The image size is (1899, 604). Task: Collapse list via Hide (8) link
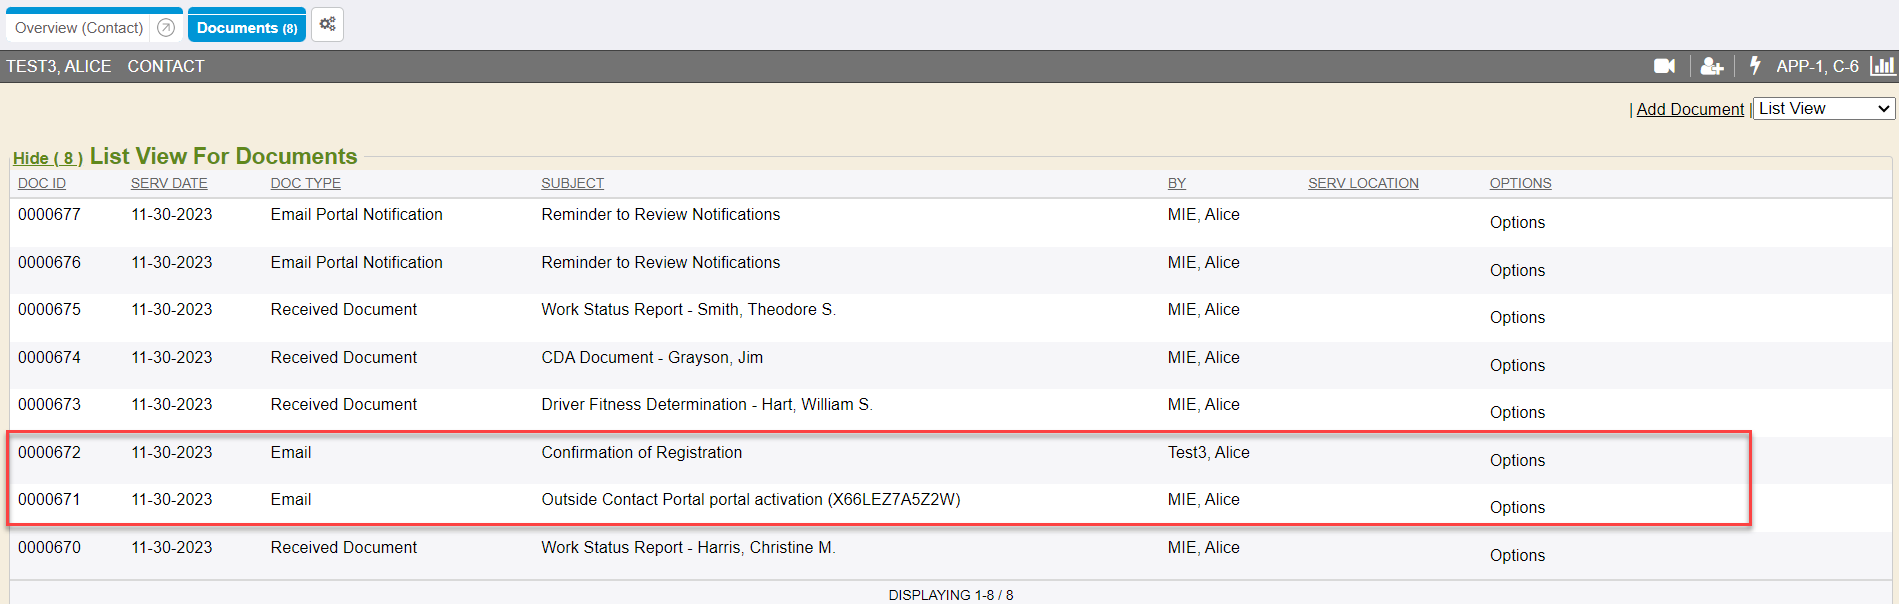pos(47,158)
